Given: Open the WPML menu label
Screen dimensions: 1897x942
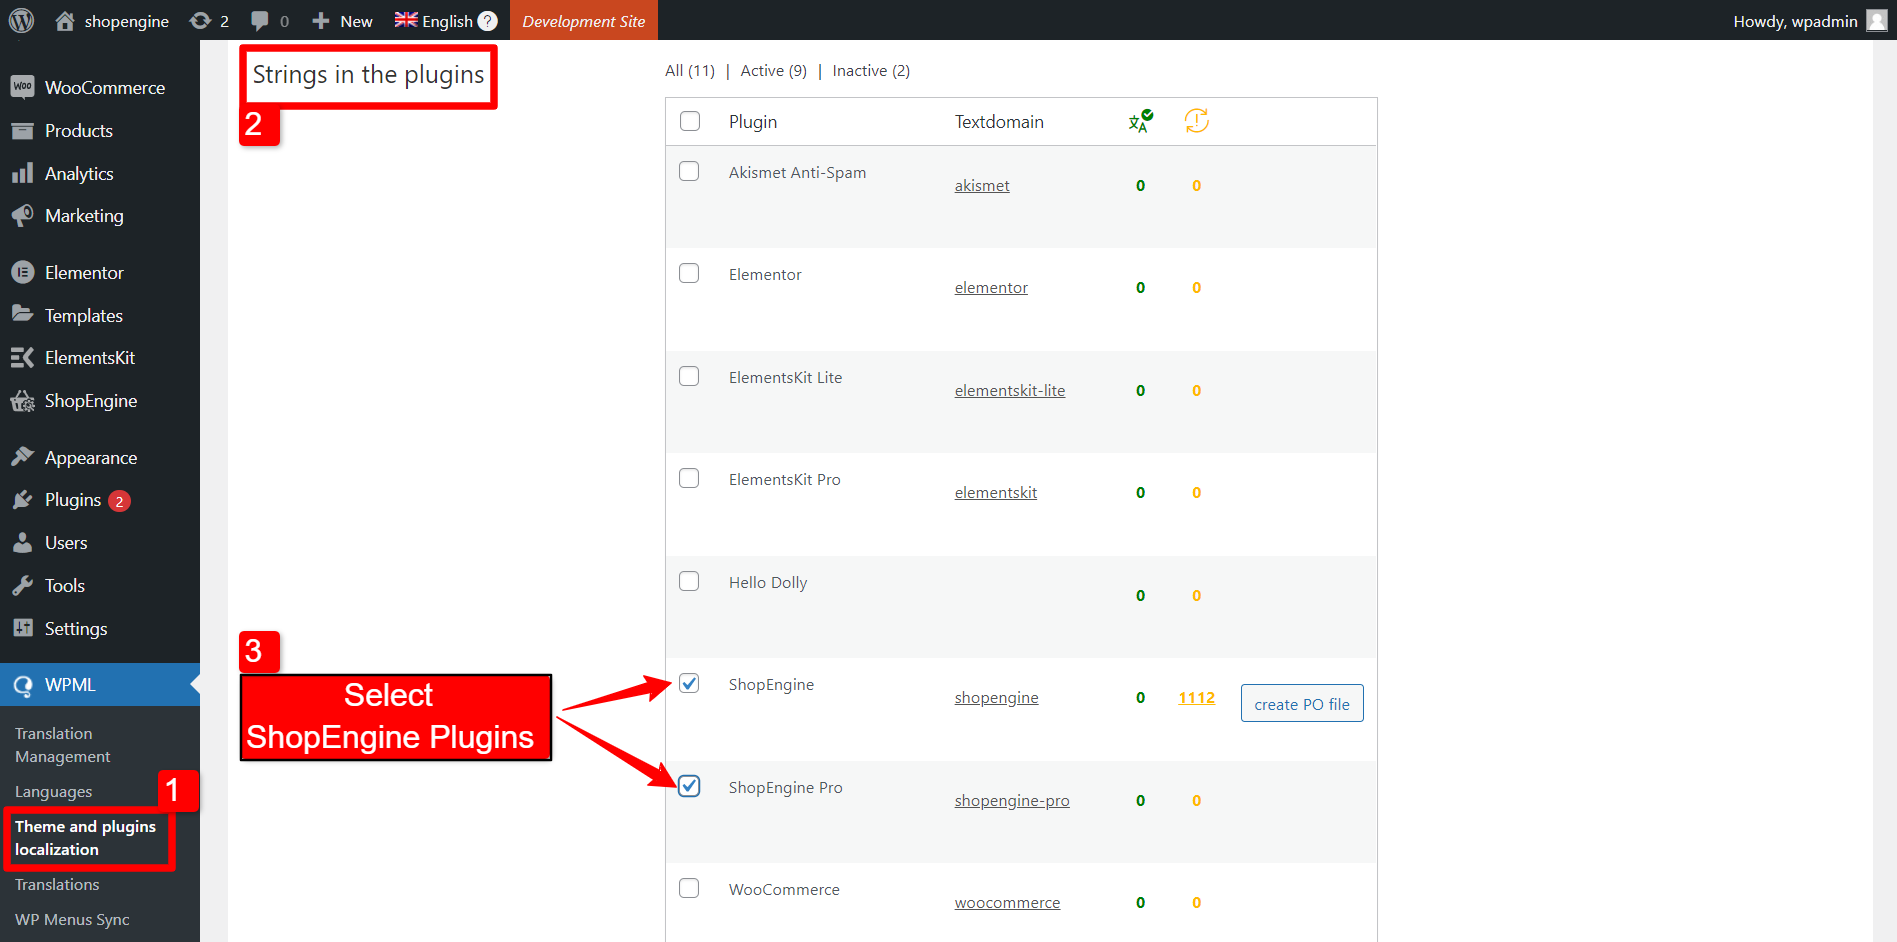Looking at the screenshot, I should pos(70,685).
